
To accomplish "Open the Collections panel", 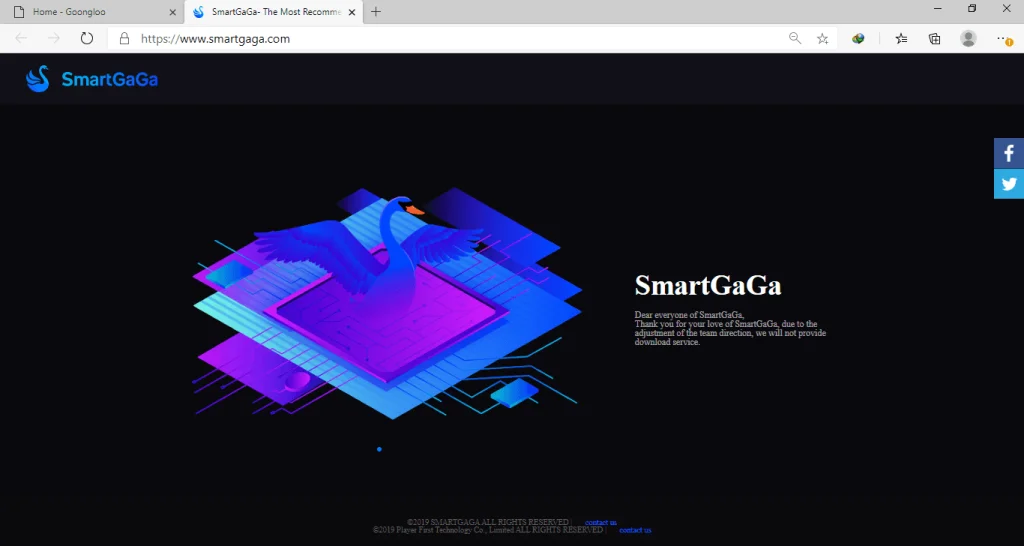I will [935, 39].
